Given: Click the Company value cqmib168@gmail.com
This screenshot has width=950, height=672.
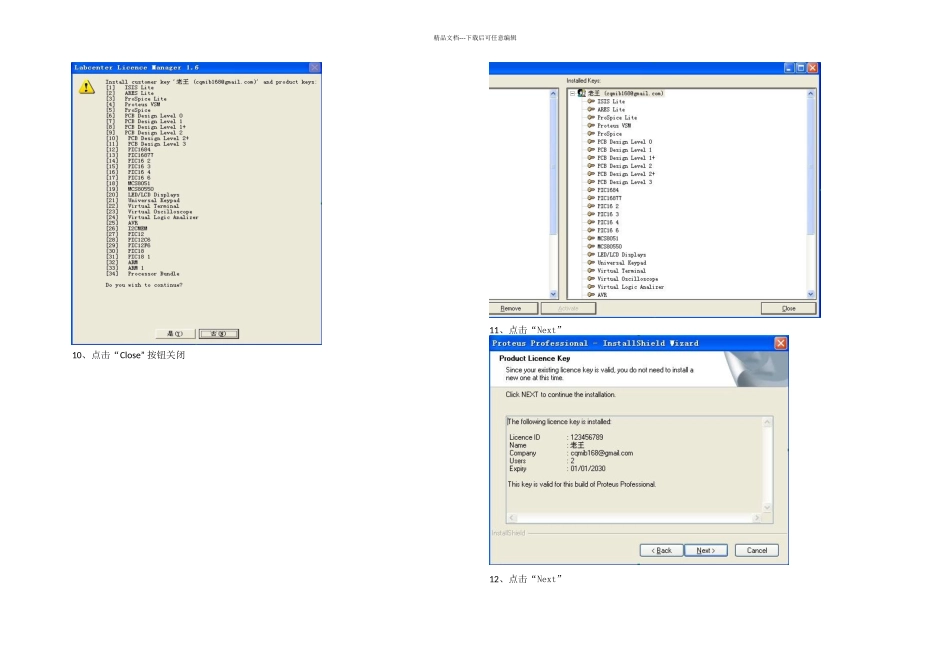Looking at the screenshot, I should click(602, 453).
